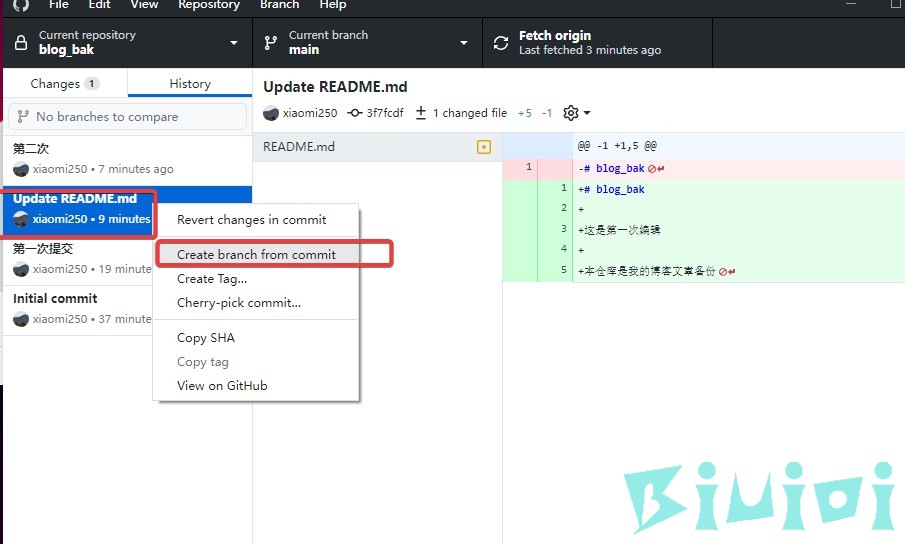This screenshot has height=544, width=905.
Task: Select README.md in the changed files list
Action: (377, 147)
